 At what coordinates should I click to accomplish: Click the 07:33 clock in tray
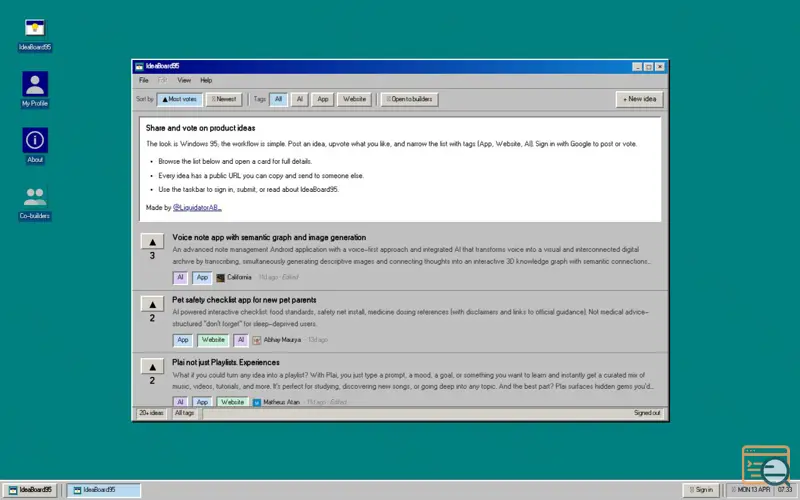coord(785,490)
